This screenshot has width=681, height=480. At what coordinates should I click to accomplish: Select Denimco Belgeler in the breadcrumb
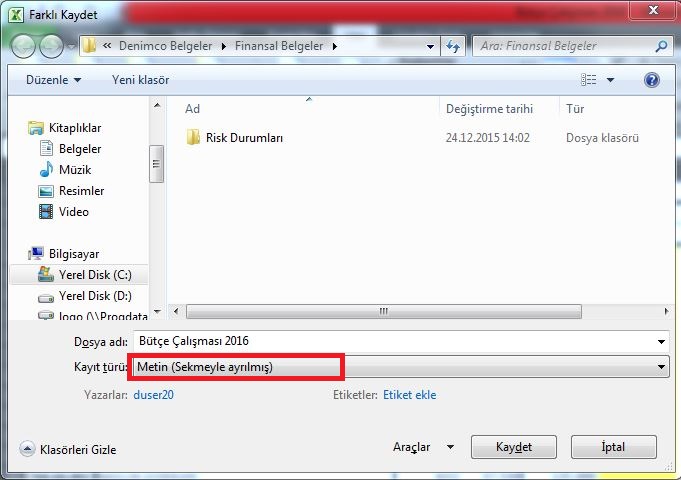click(165, 46)
